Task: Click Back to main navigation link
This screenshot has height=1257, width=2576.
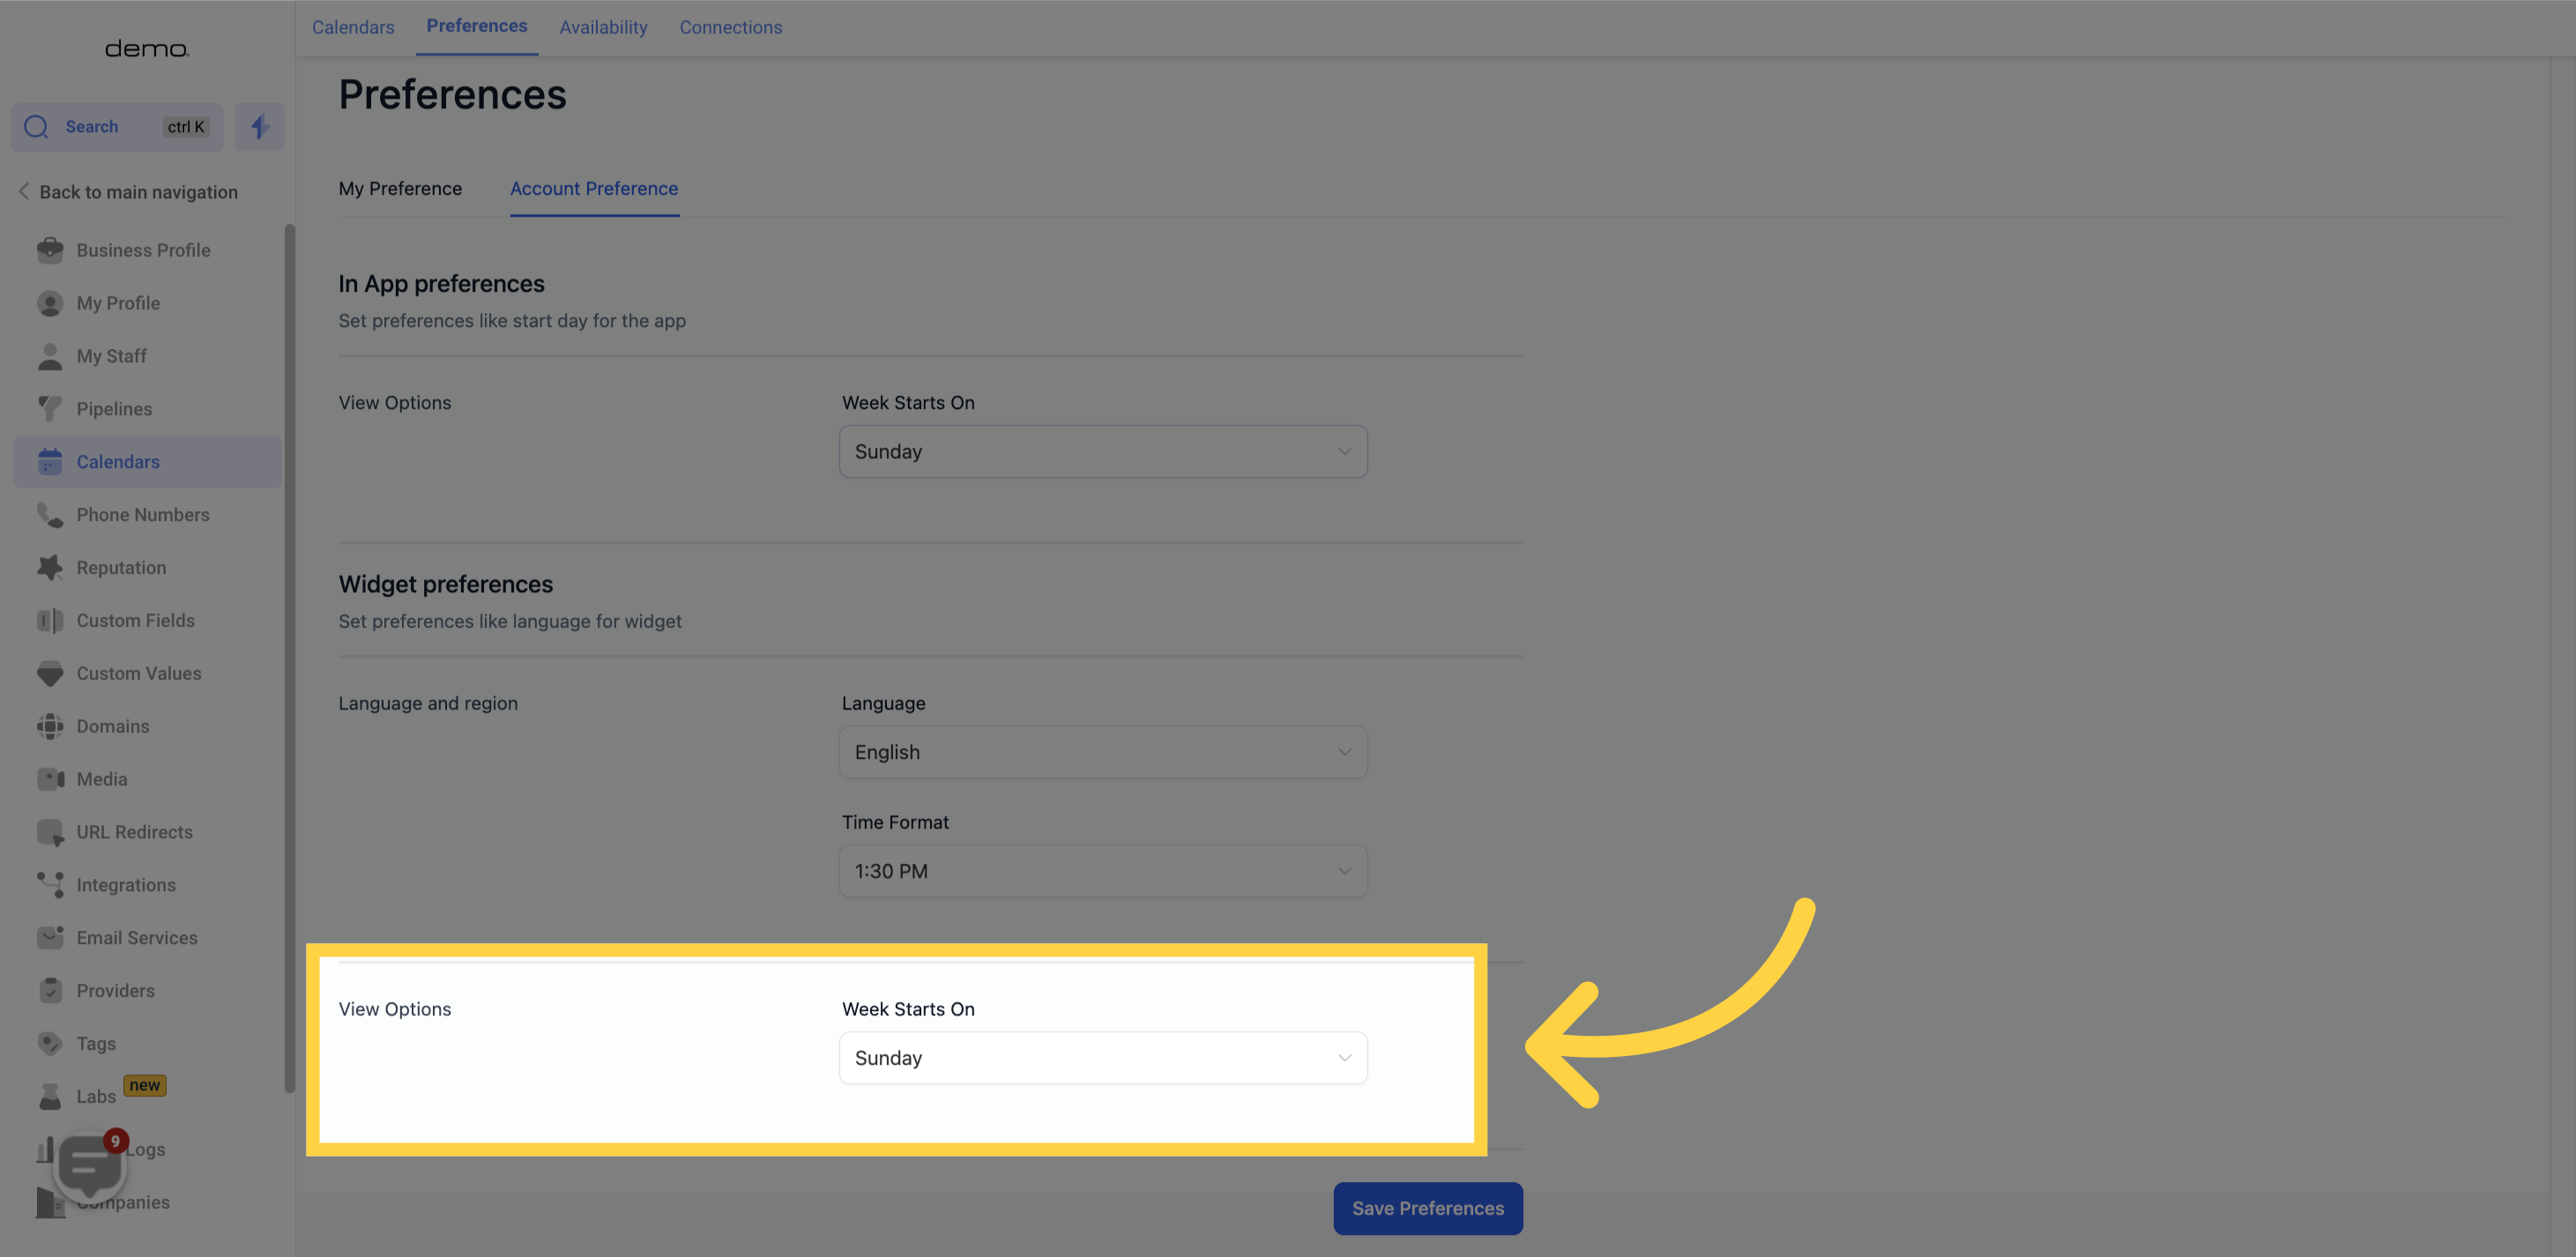Action: 138,192
